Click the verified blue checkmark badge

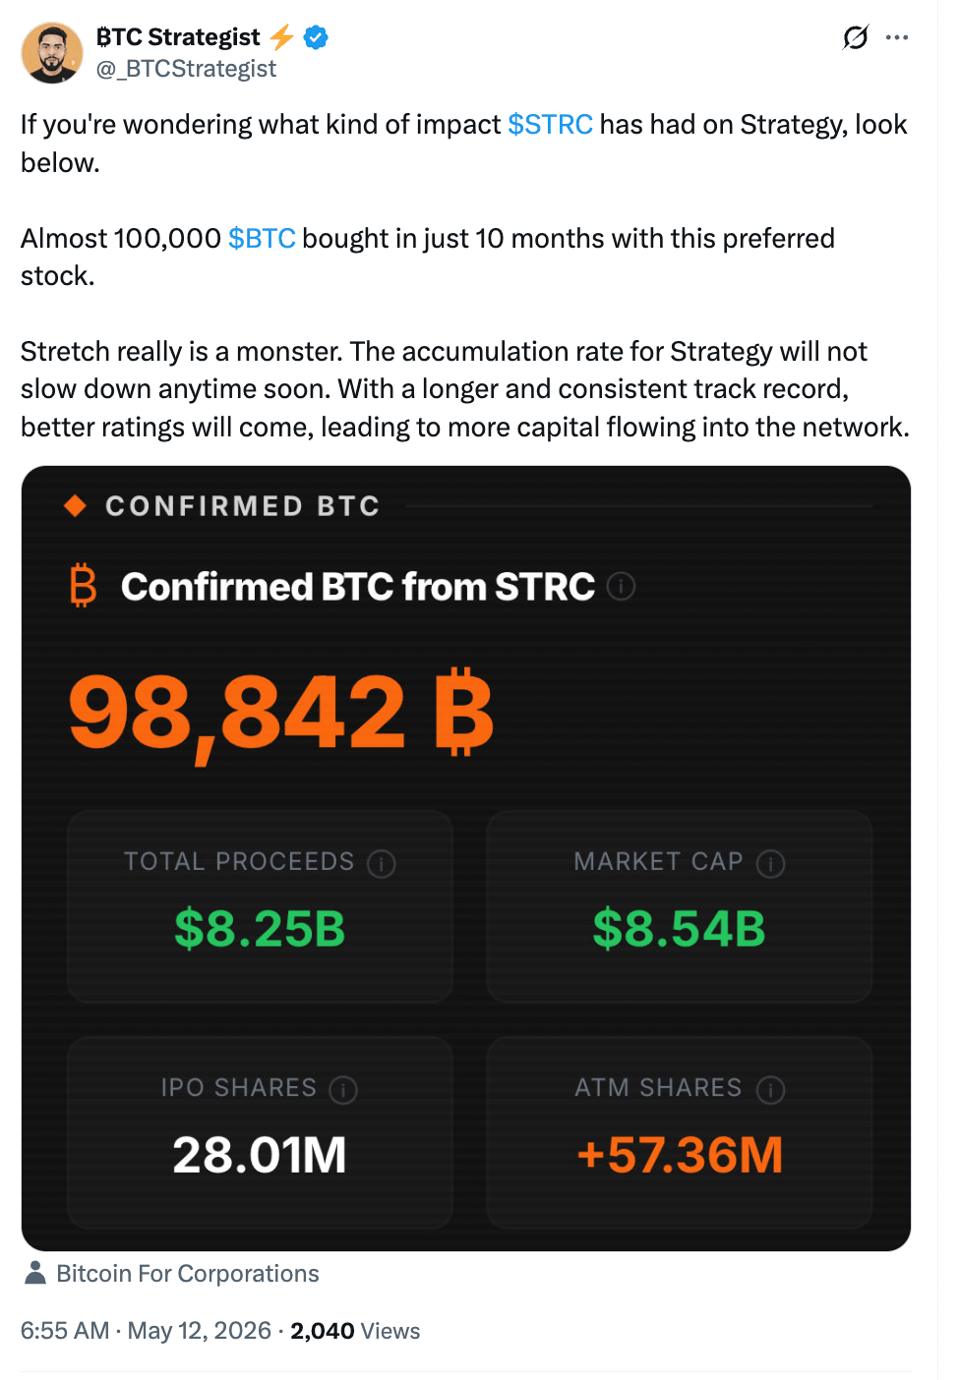pyautogui.click(x=316, y=38)
